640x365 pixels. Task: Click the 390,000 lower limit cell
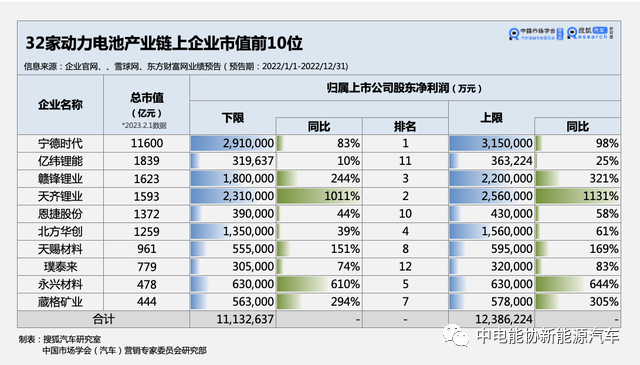(233, 214)
